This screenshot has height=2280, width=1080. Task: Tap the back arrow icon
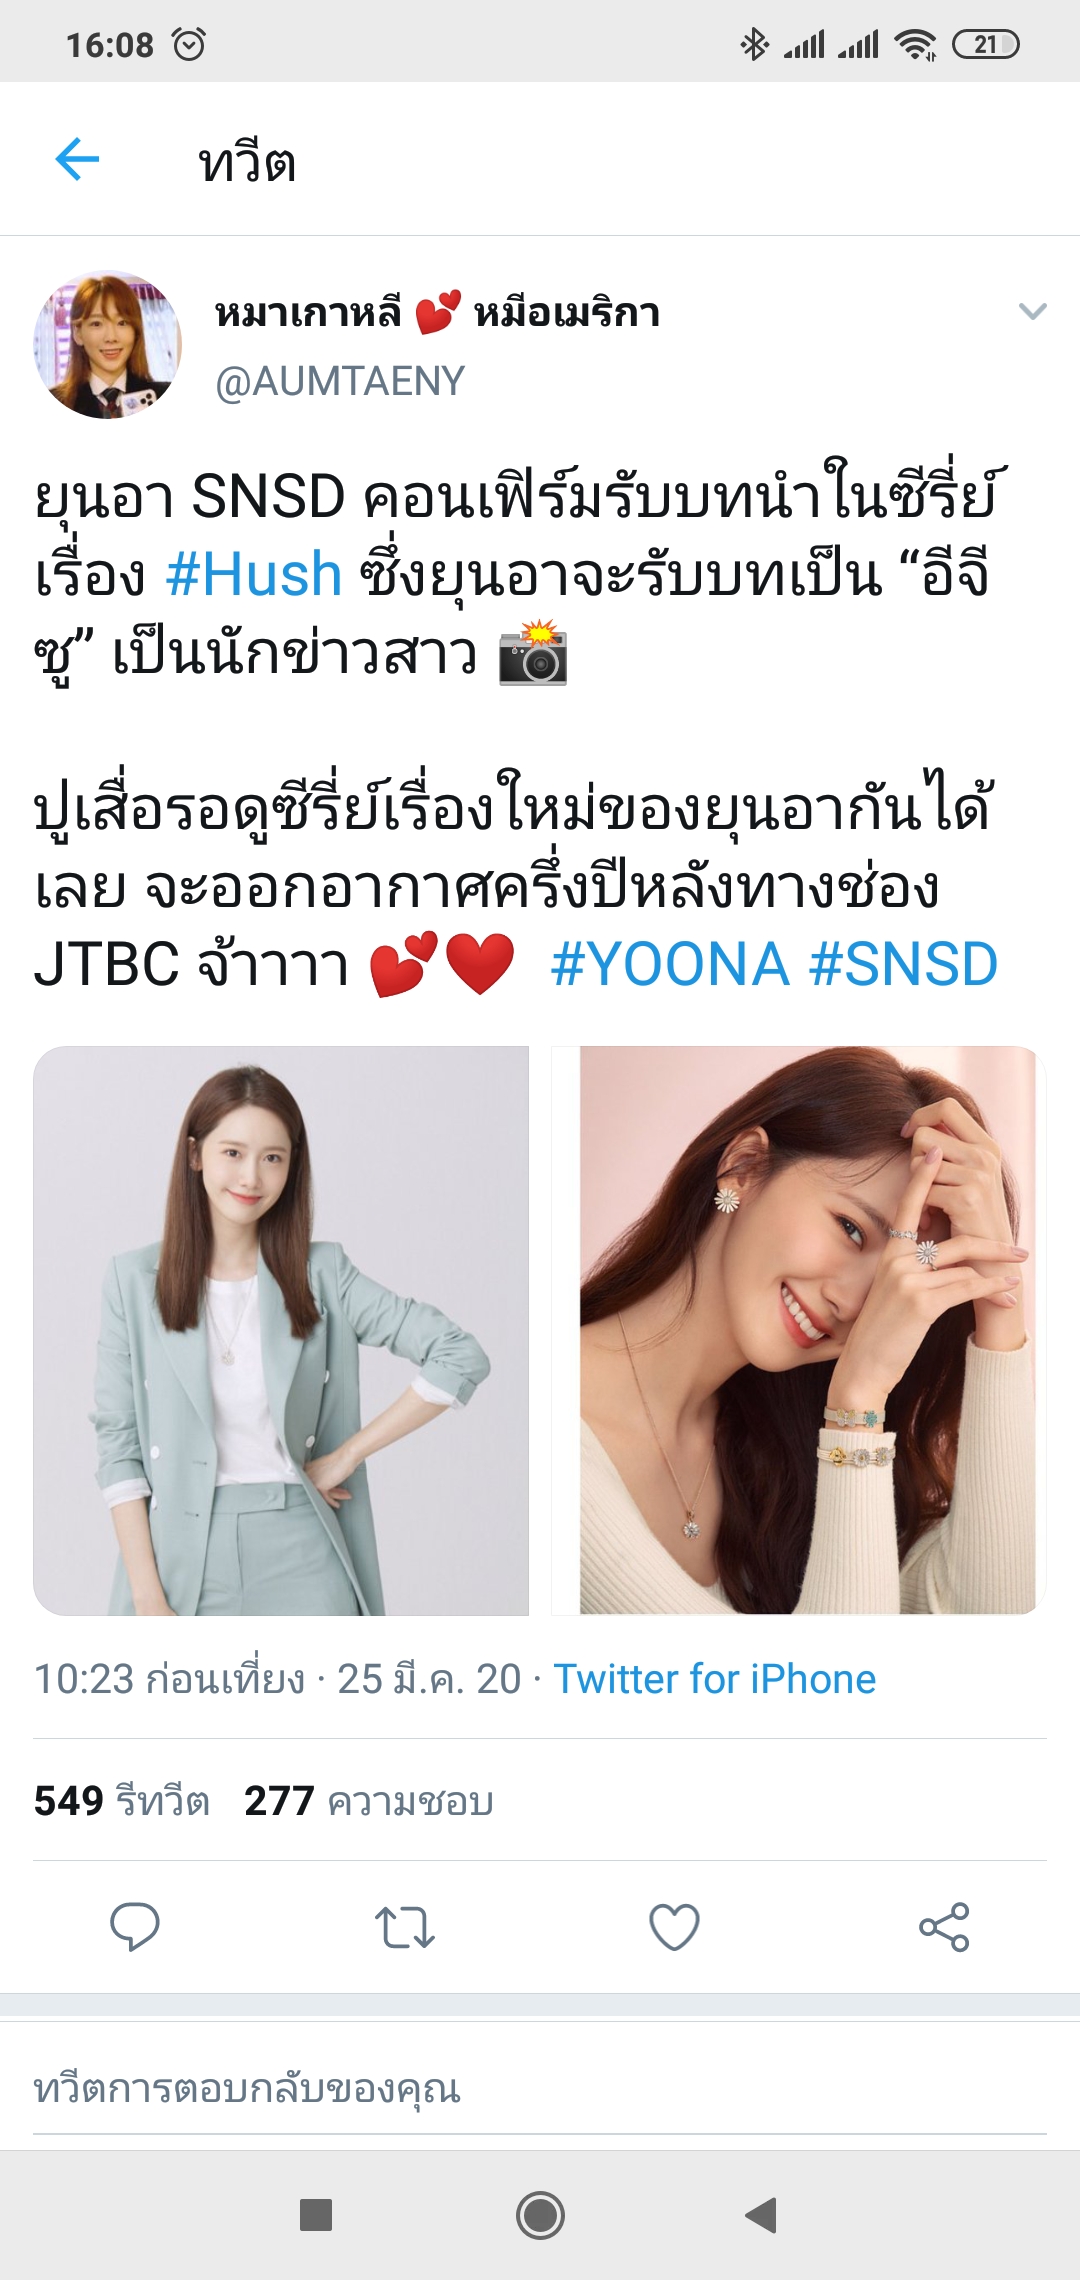(x=78, y=160)
